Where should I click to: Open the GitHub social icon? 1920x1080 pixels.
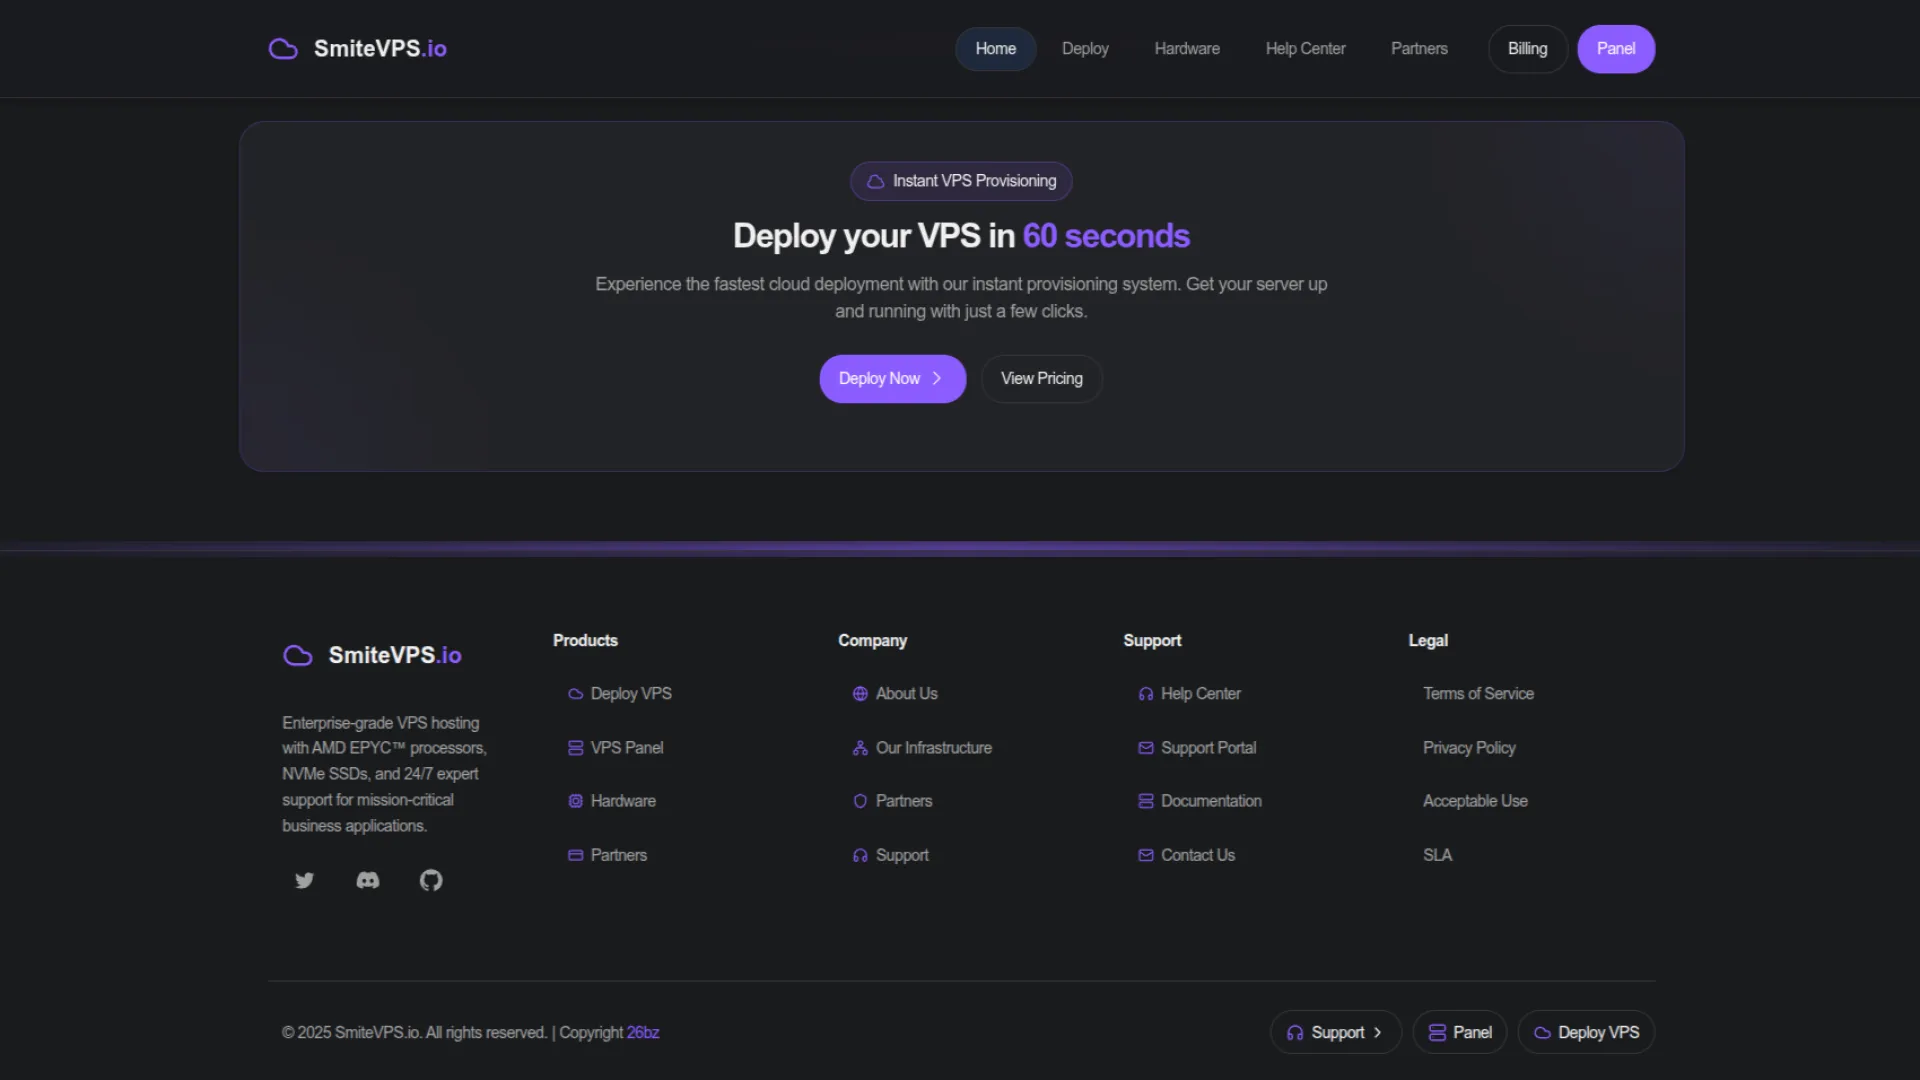coord(431,880)
